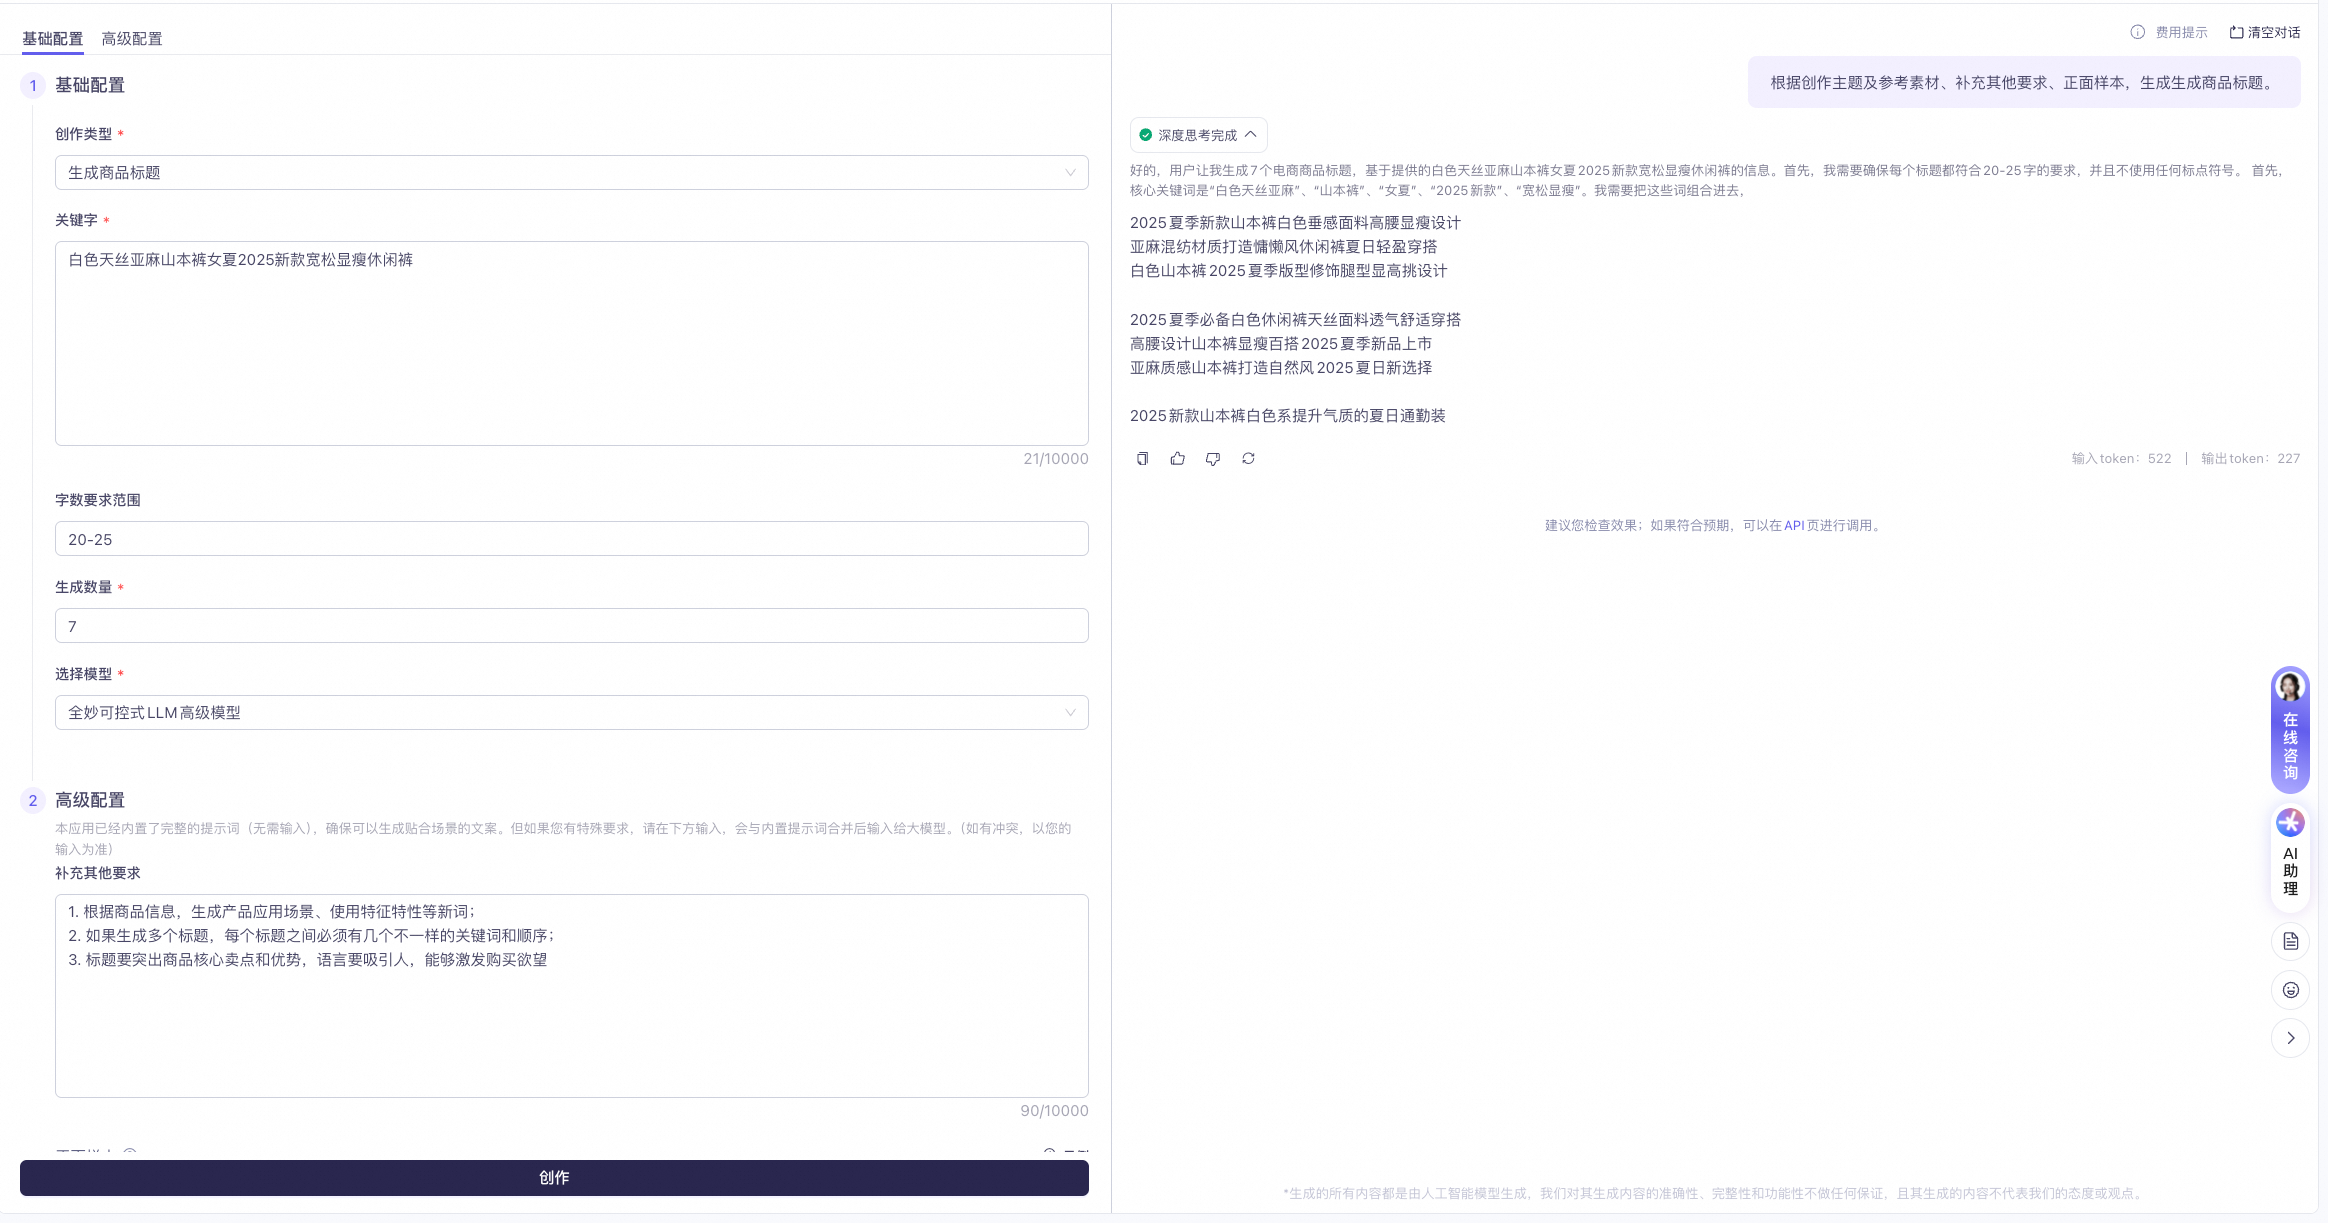Viewport: 2328px width, 1223px height.
Task: Open the API link
Action: 1794,526
